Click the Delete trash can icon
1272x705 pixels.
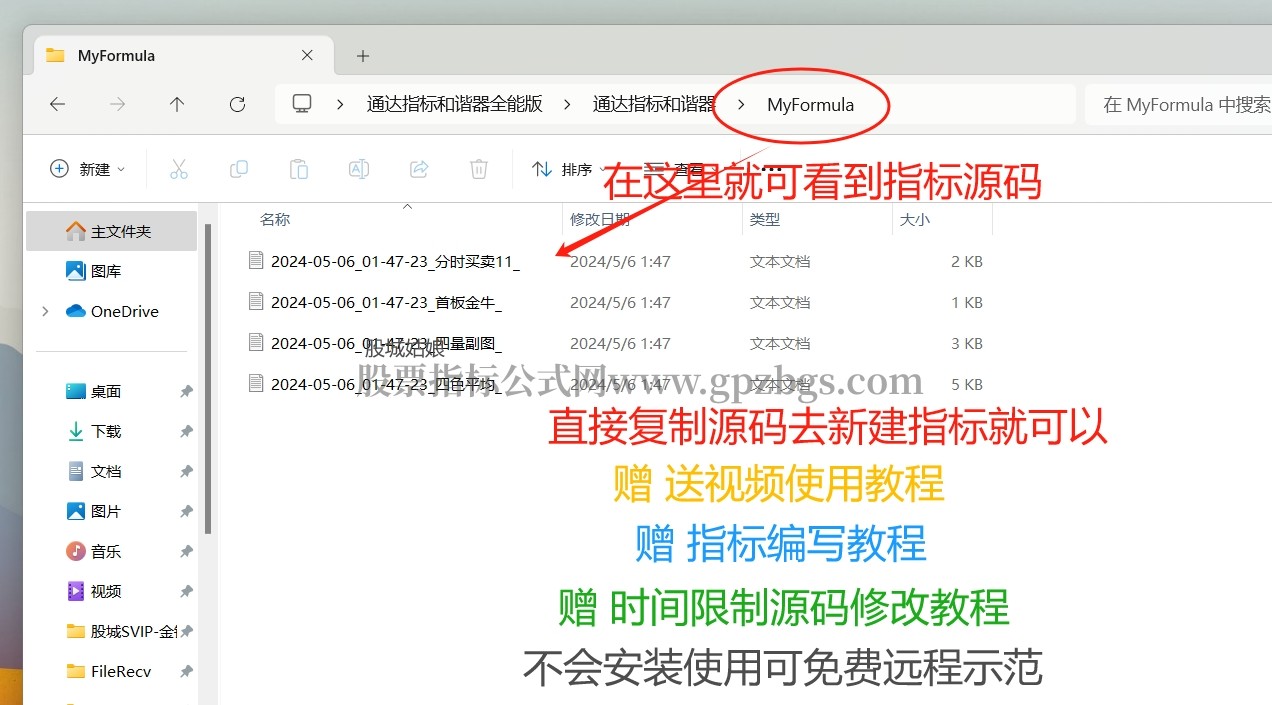click(x=479, y=169)
